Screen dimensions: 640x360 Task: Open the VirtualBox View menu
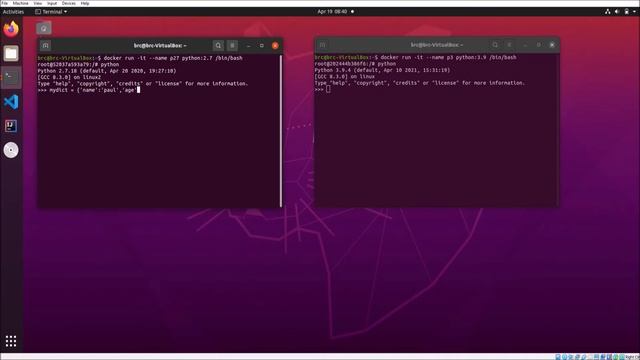(x=38, y=3)
